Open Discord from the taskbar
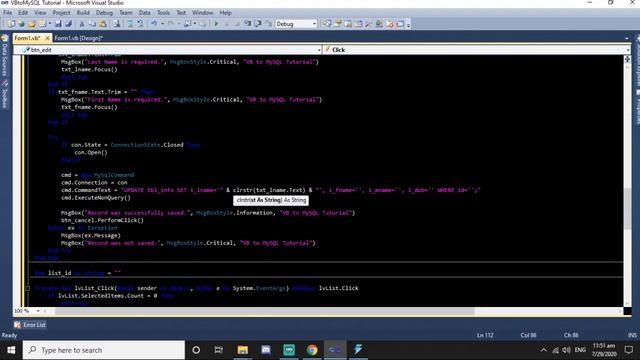 [266, 350]
